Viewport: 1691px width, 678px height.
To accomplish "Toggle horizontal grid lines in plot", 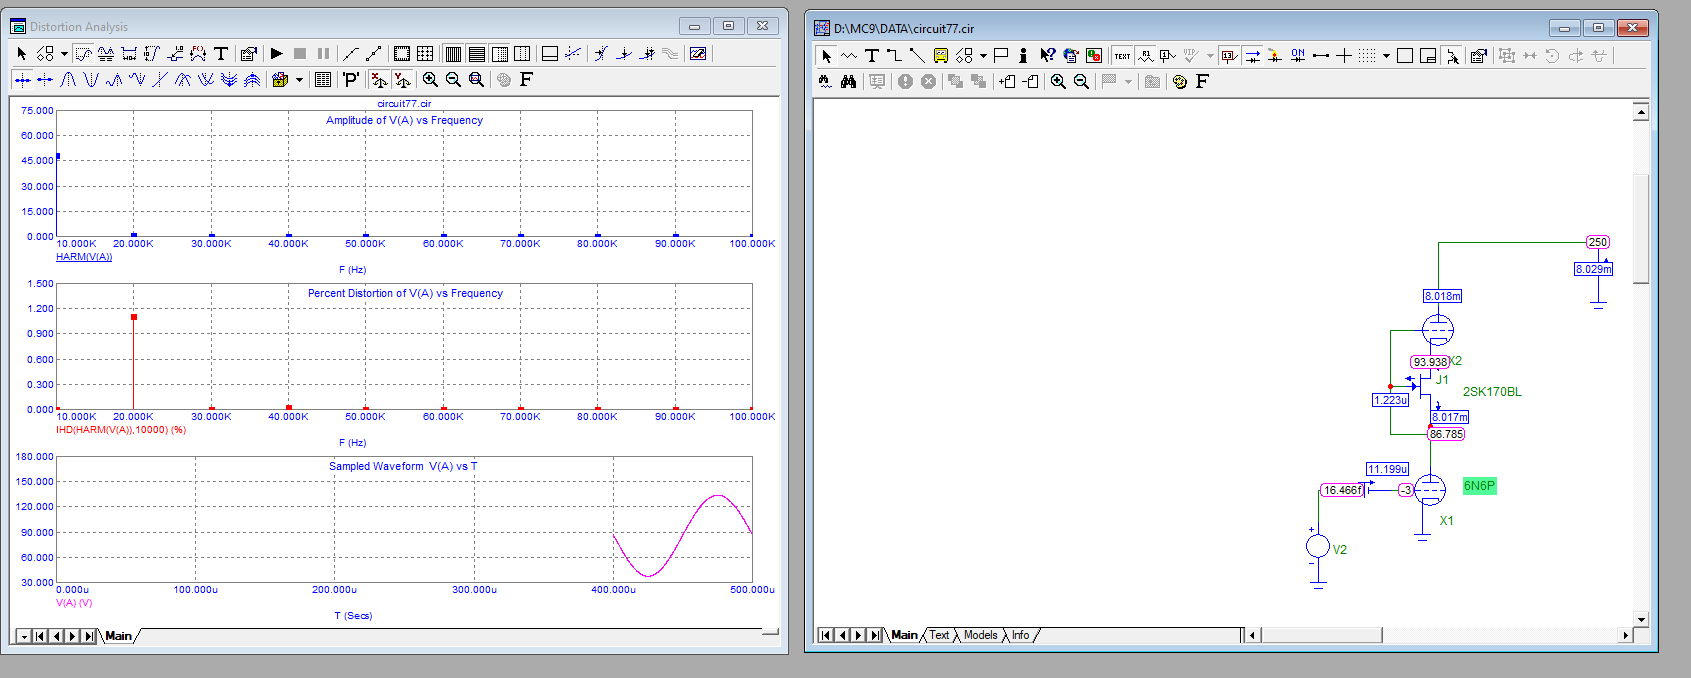I will pos(476,54).
